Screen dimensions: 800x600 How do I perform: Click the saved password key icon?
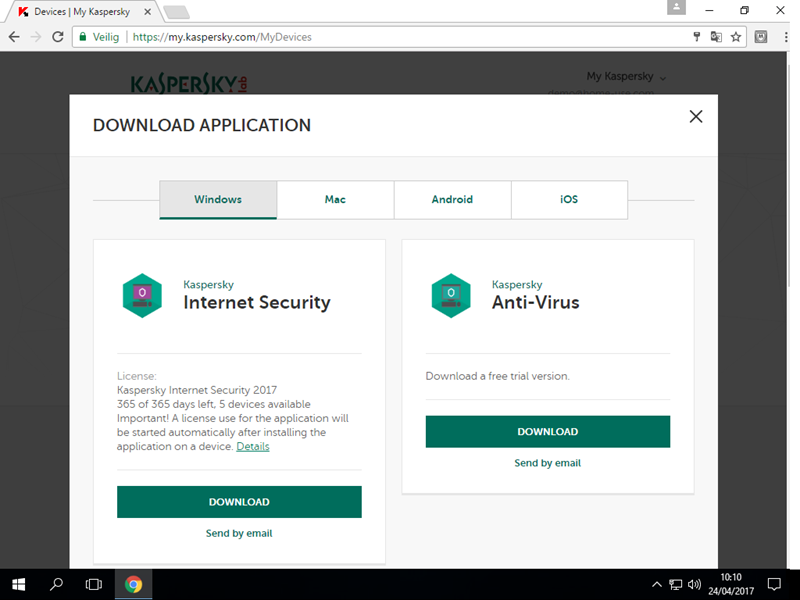(x=697, y=37)
